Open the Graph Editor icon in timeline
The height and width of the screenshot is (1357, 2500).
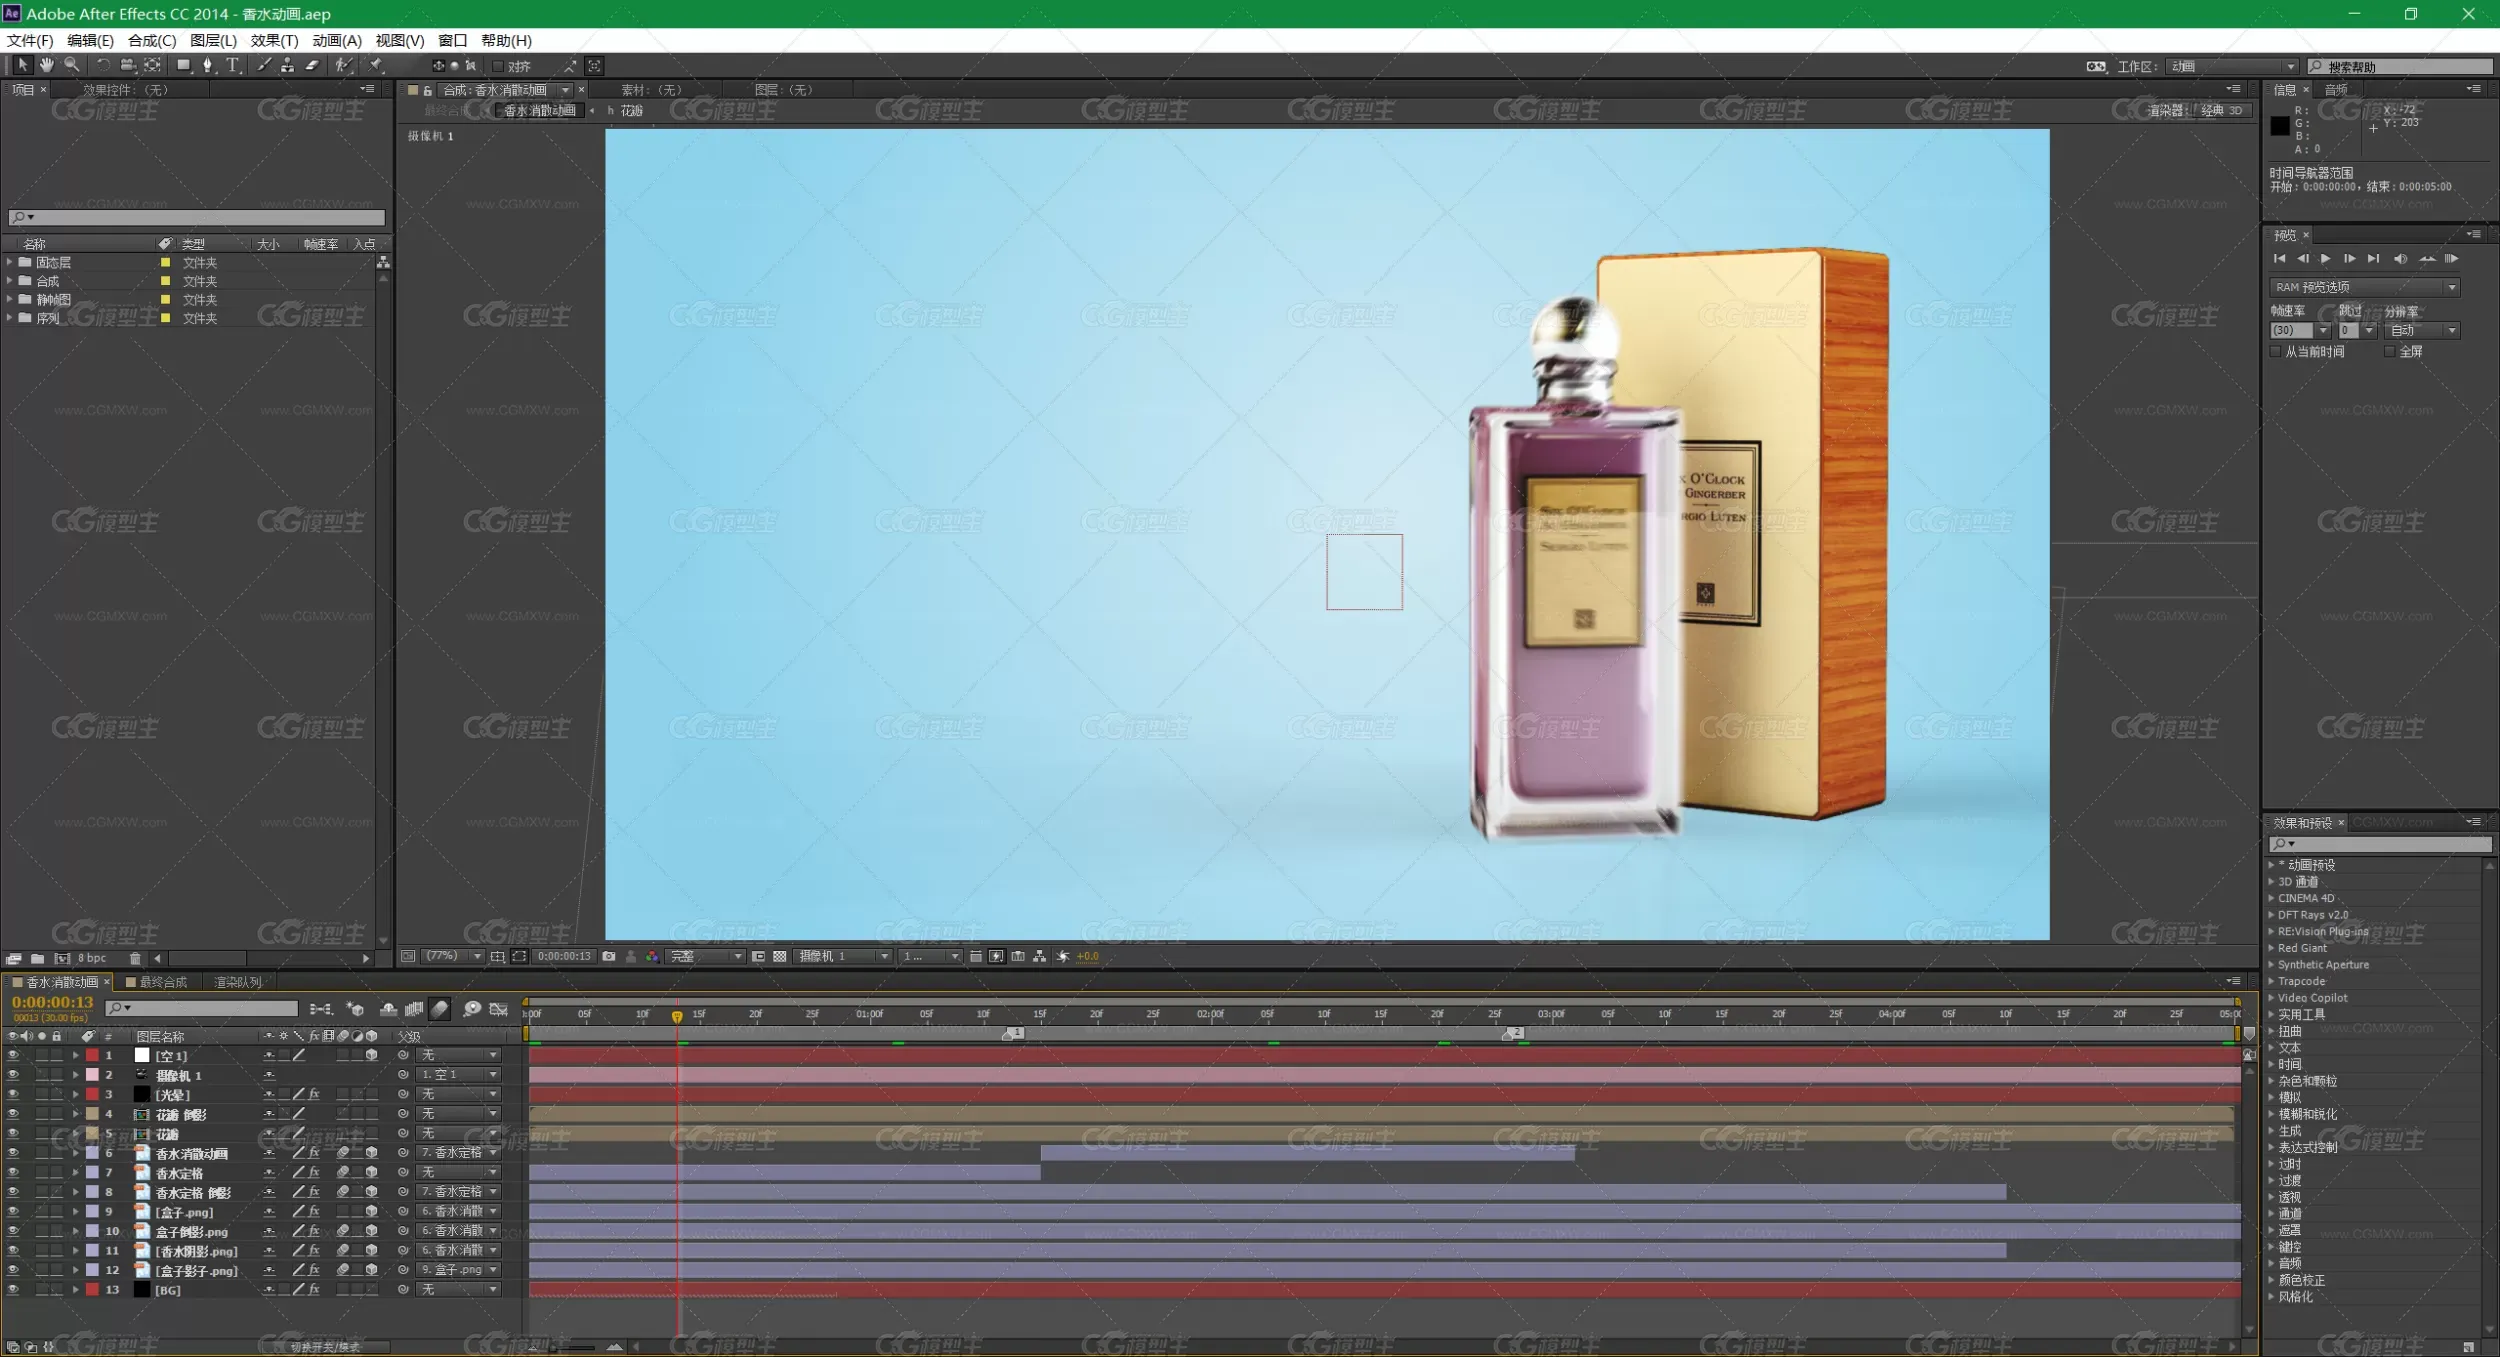pos(498,1009)
